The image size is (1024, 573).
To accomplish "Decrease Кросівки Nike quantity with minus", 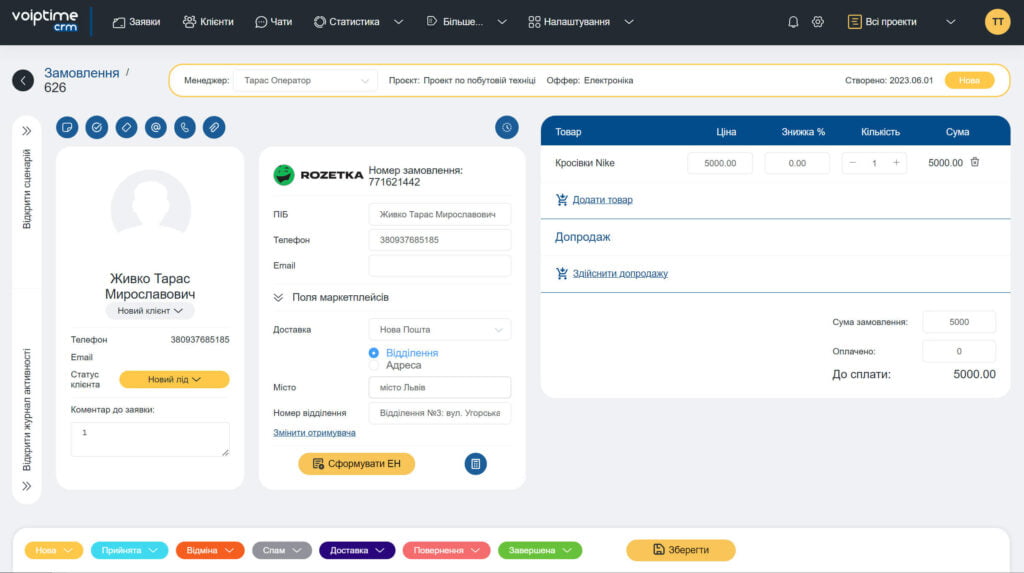I will (x=852, y=163).
